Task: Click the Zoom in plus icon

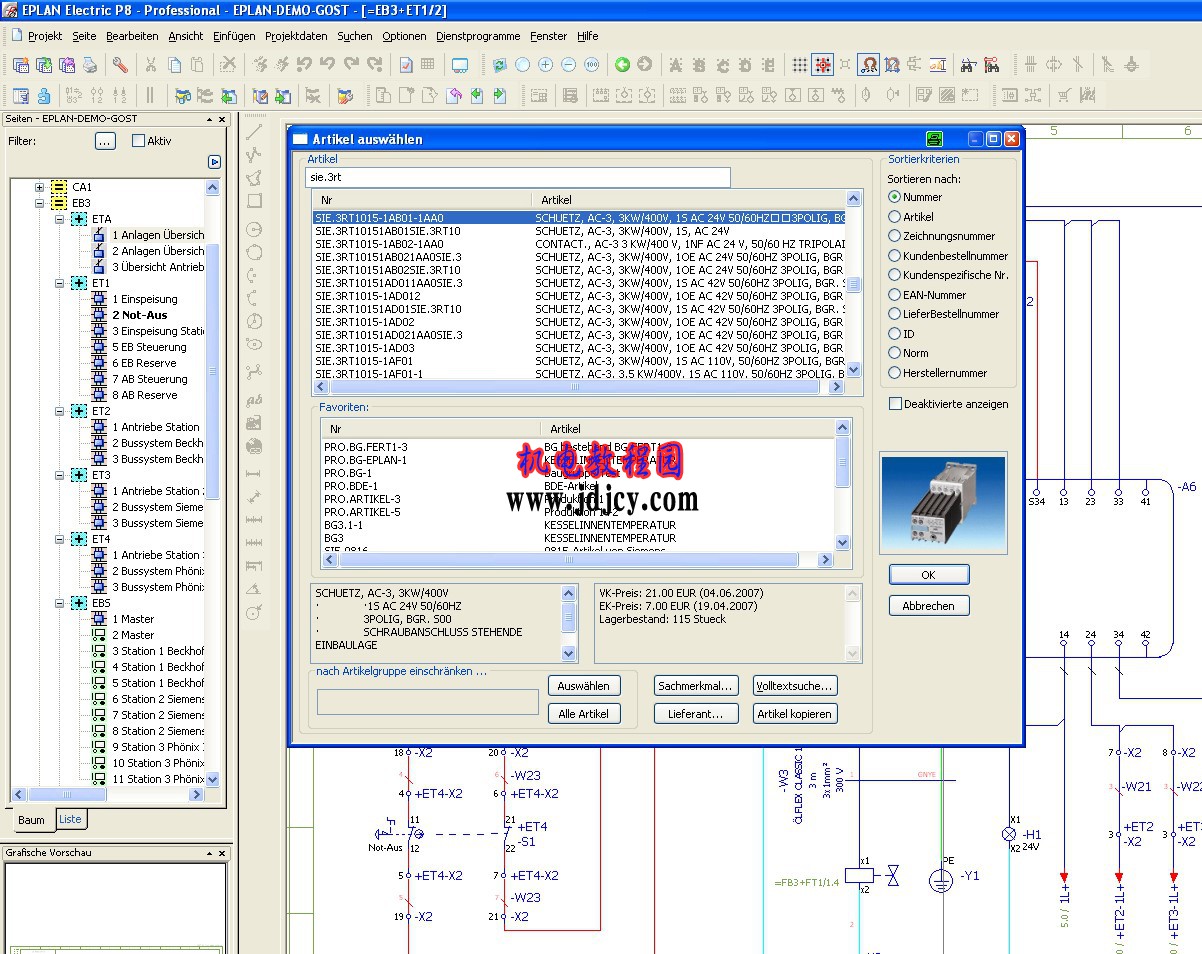Action: tap(545, 65)
